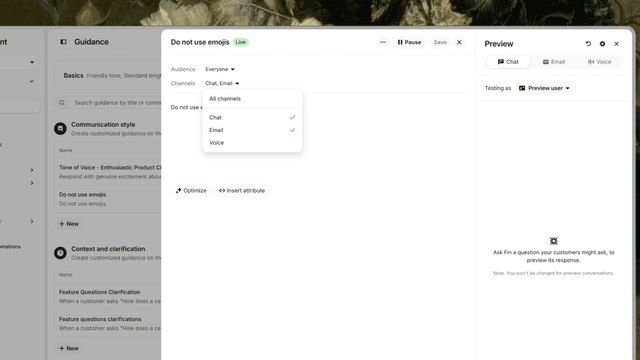Click the Email tab envelope icon
This screenshot has width=640, height=360.
[545, 62]
